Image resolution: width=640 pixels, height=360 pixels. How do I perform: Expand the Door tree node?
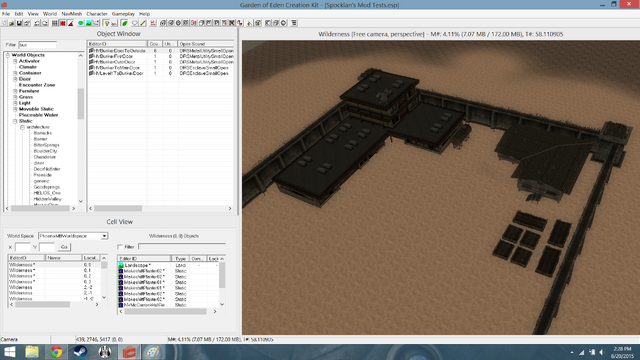15,79
